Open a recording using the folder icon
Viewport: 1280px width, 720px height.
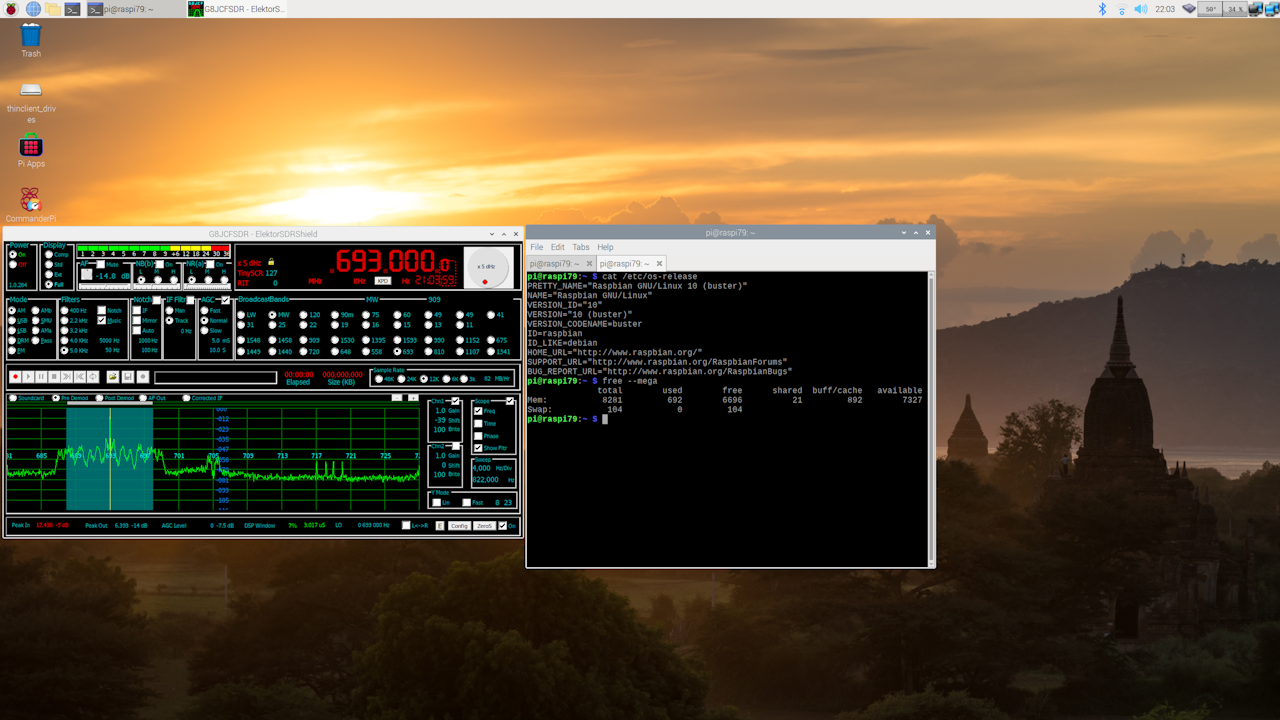[113, 378]
